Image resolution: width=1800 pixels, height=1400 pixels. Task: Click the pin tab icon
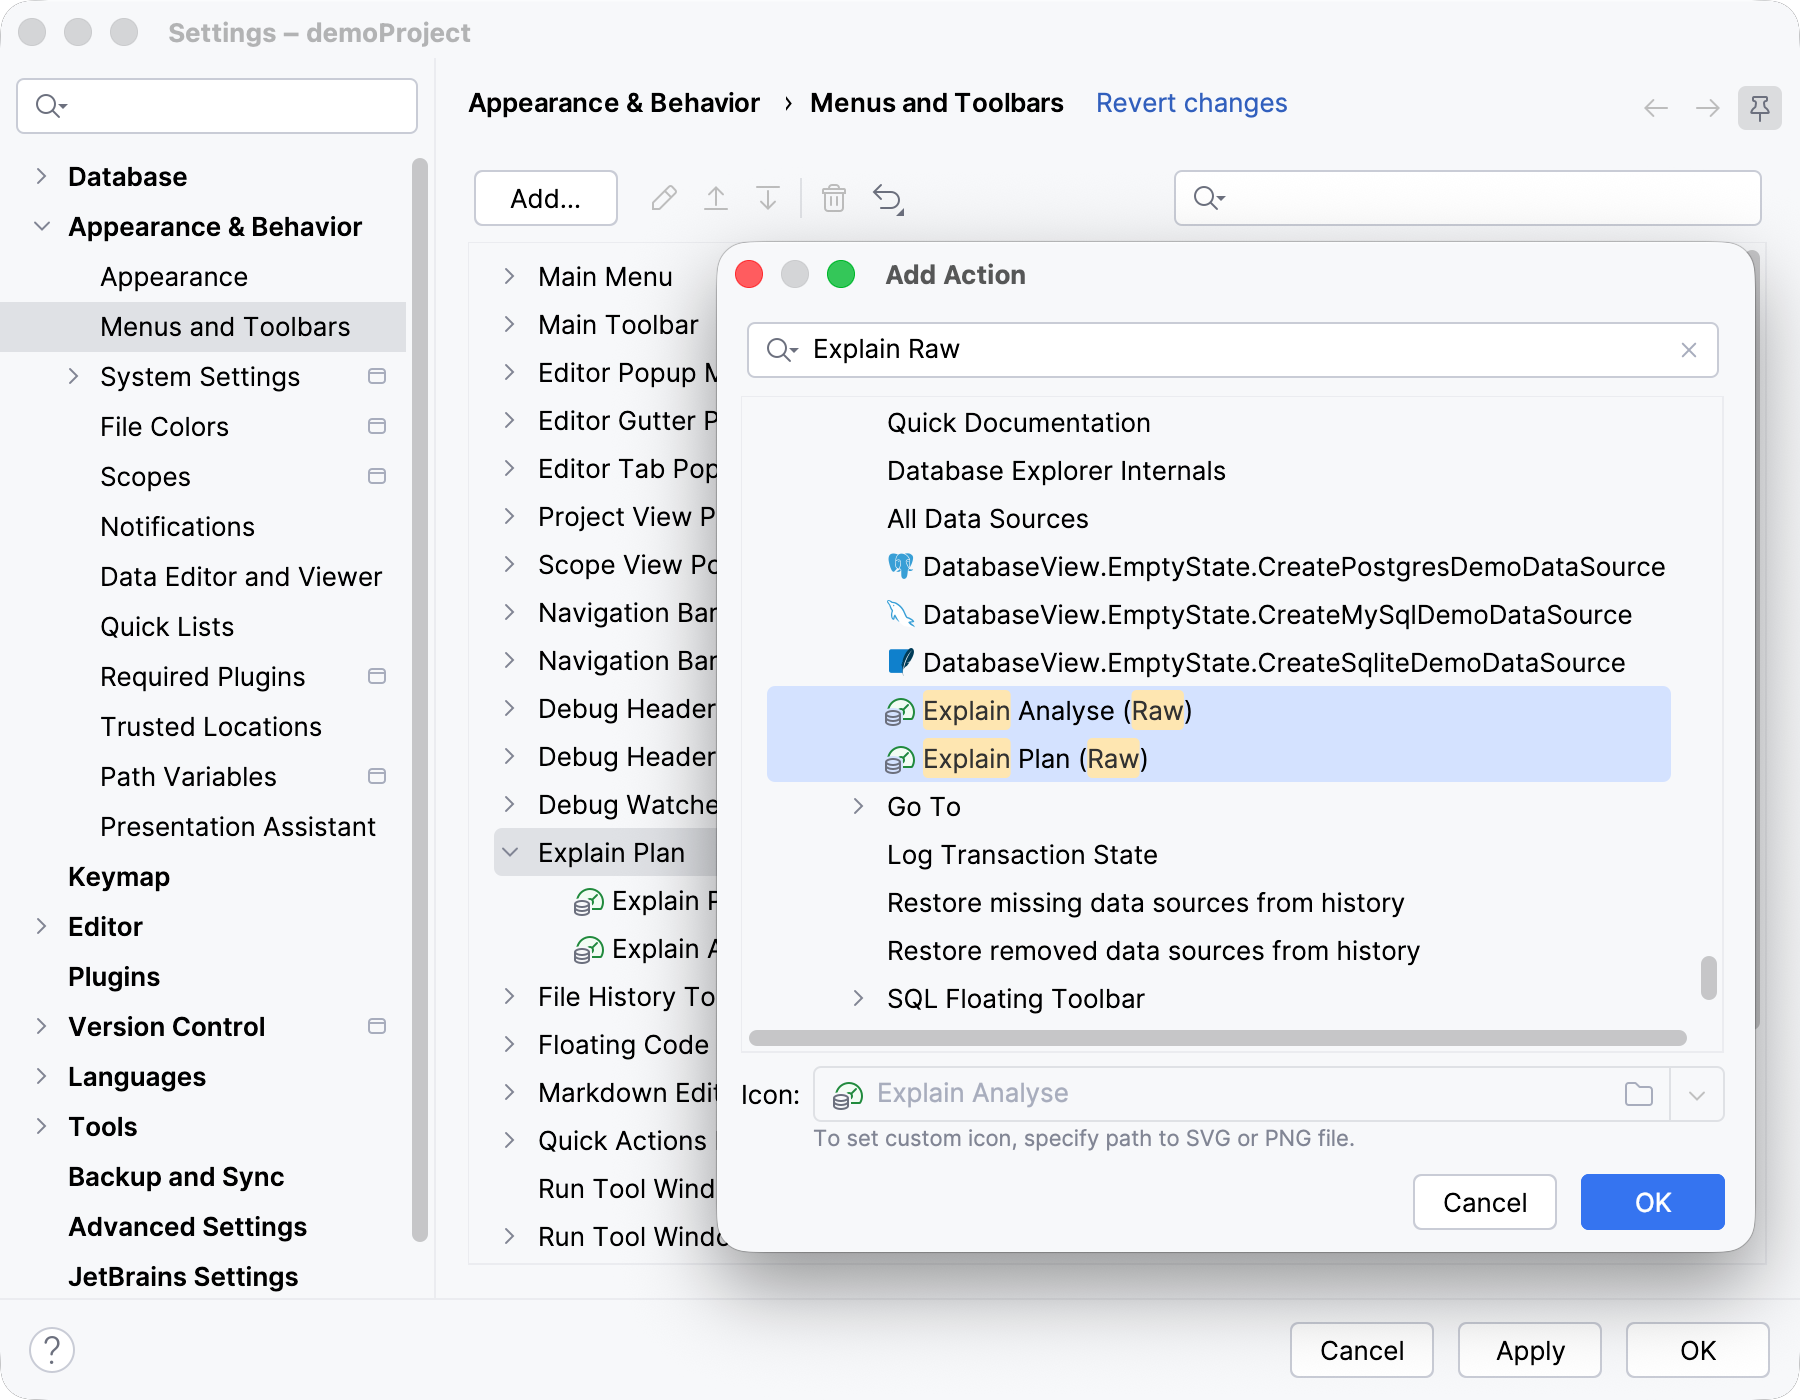(1760, 107)
